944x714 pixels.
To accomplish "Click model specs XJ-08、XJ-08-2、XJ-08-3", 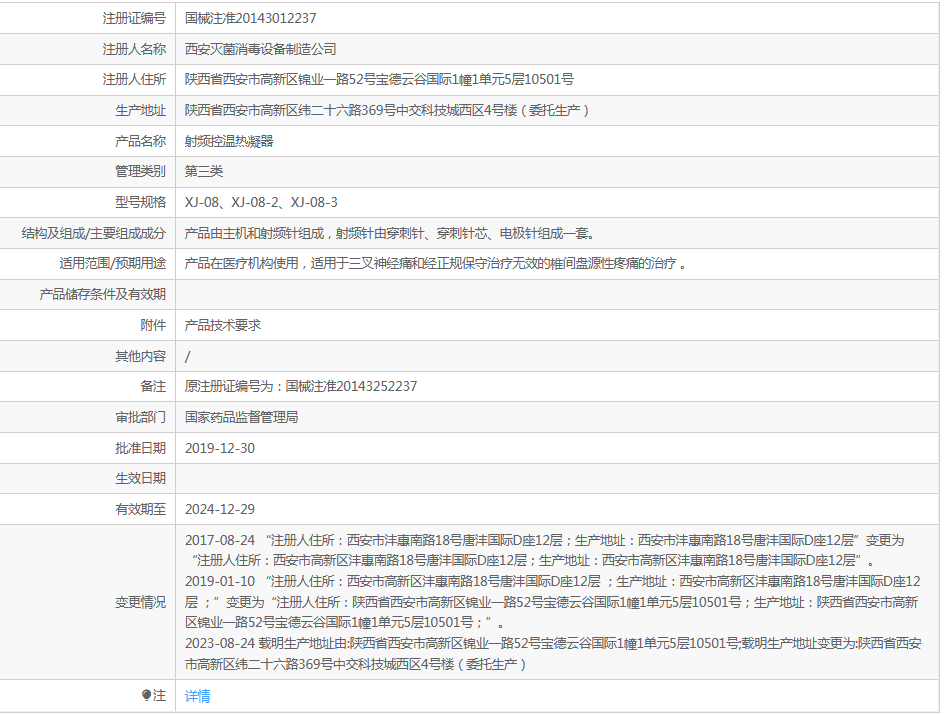I will coord(261,202).
